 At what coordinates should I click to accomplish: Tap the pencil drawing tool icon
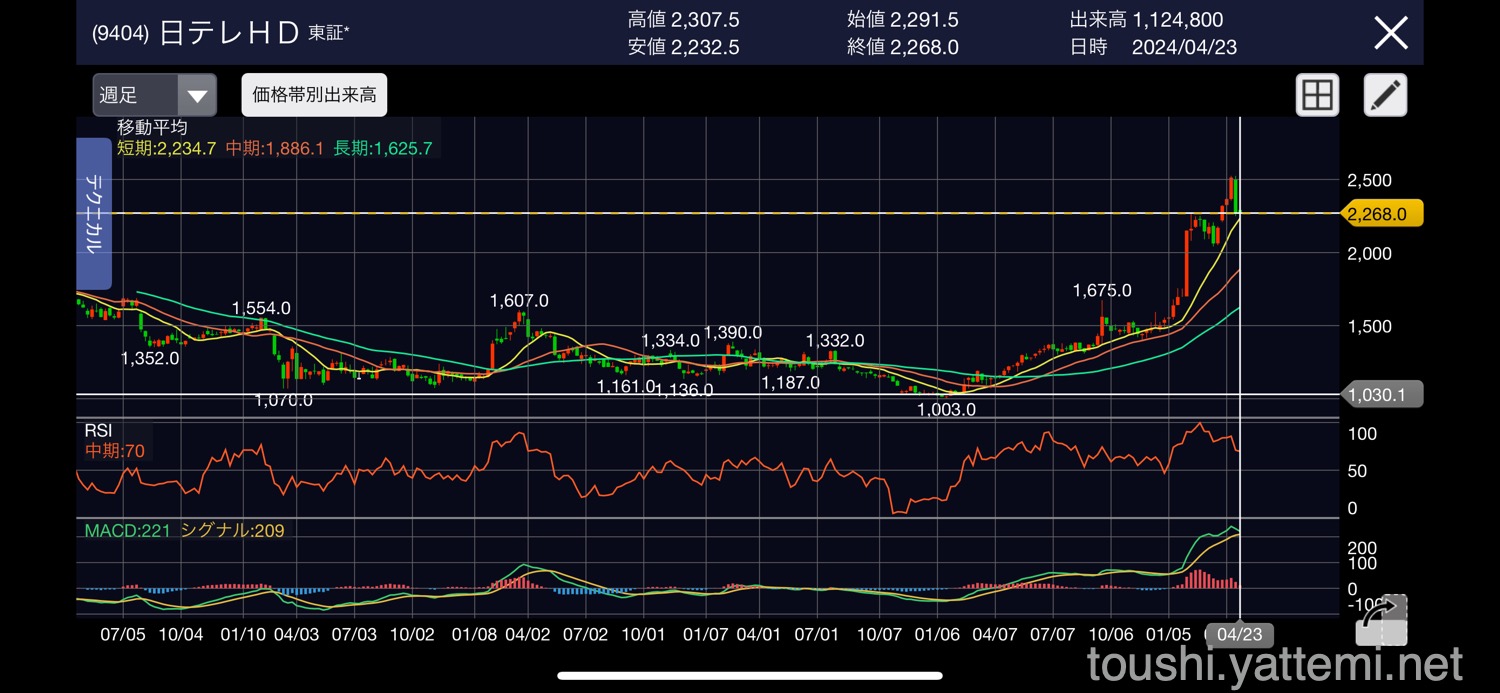(1385, 96)
